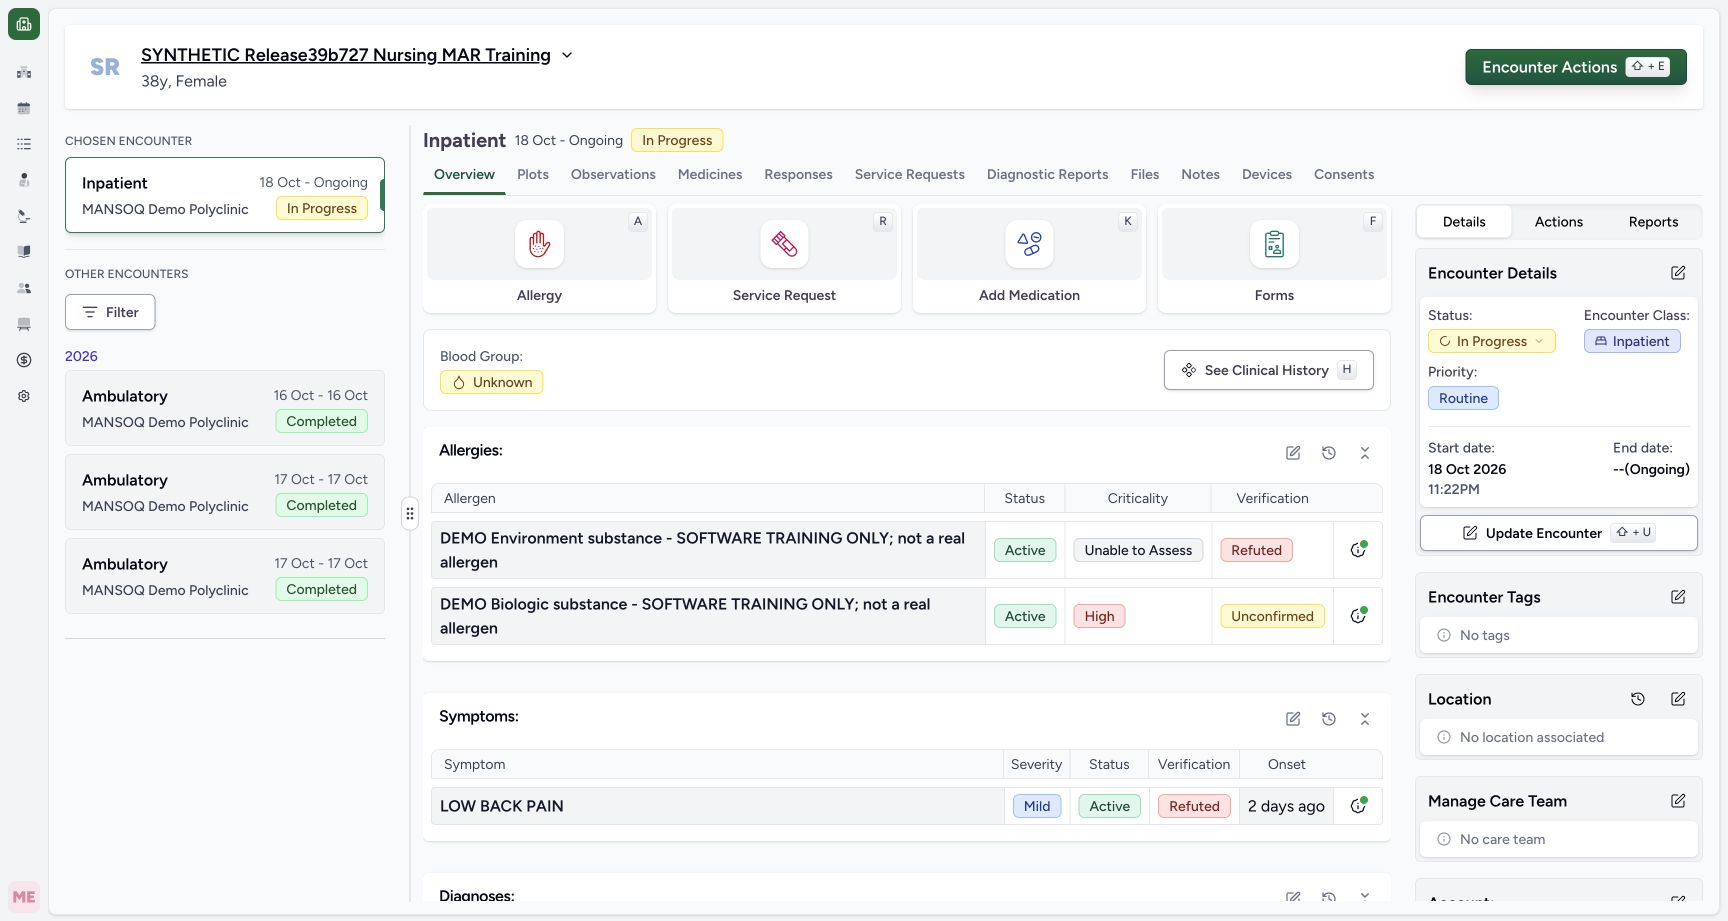Open Add Medication pills icon
Screen dimensions: 1728x921
coord(1029,244)
